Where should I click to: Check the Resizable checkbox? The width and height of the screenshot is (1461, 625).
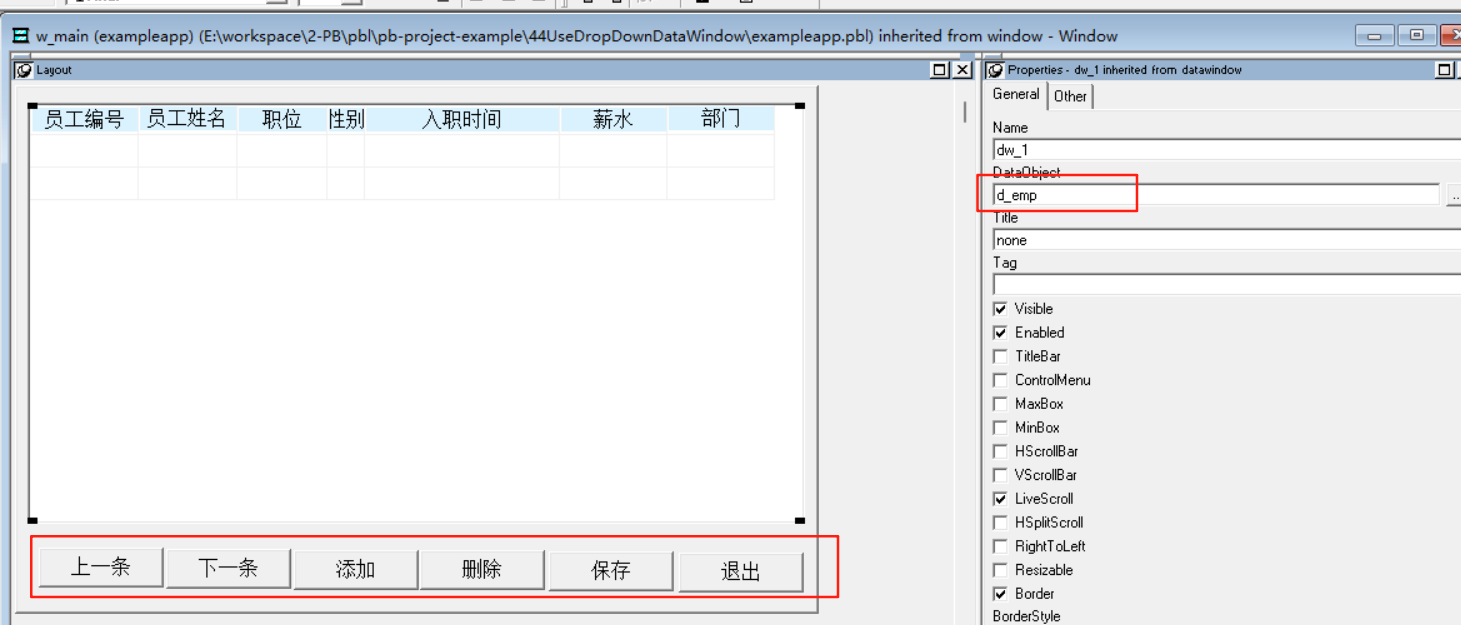coord(1000,569)
